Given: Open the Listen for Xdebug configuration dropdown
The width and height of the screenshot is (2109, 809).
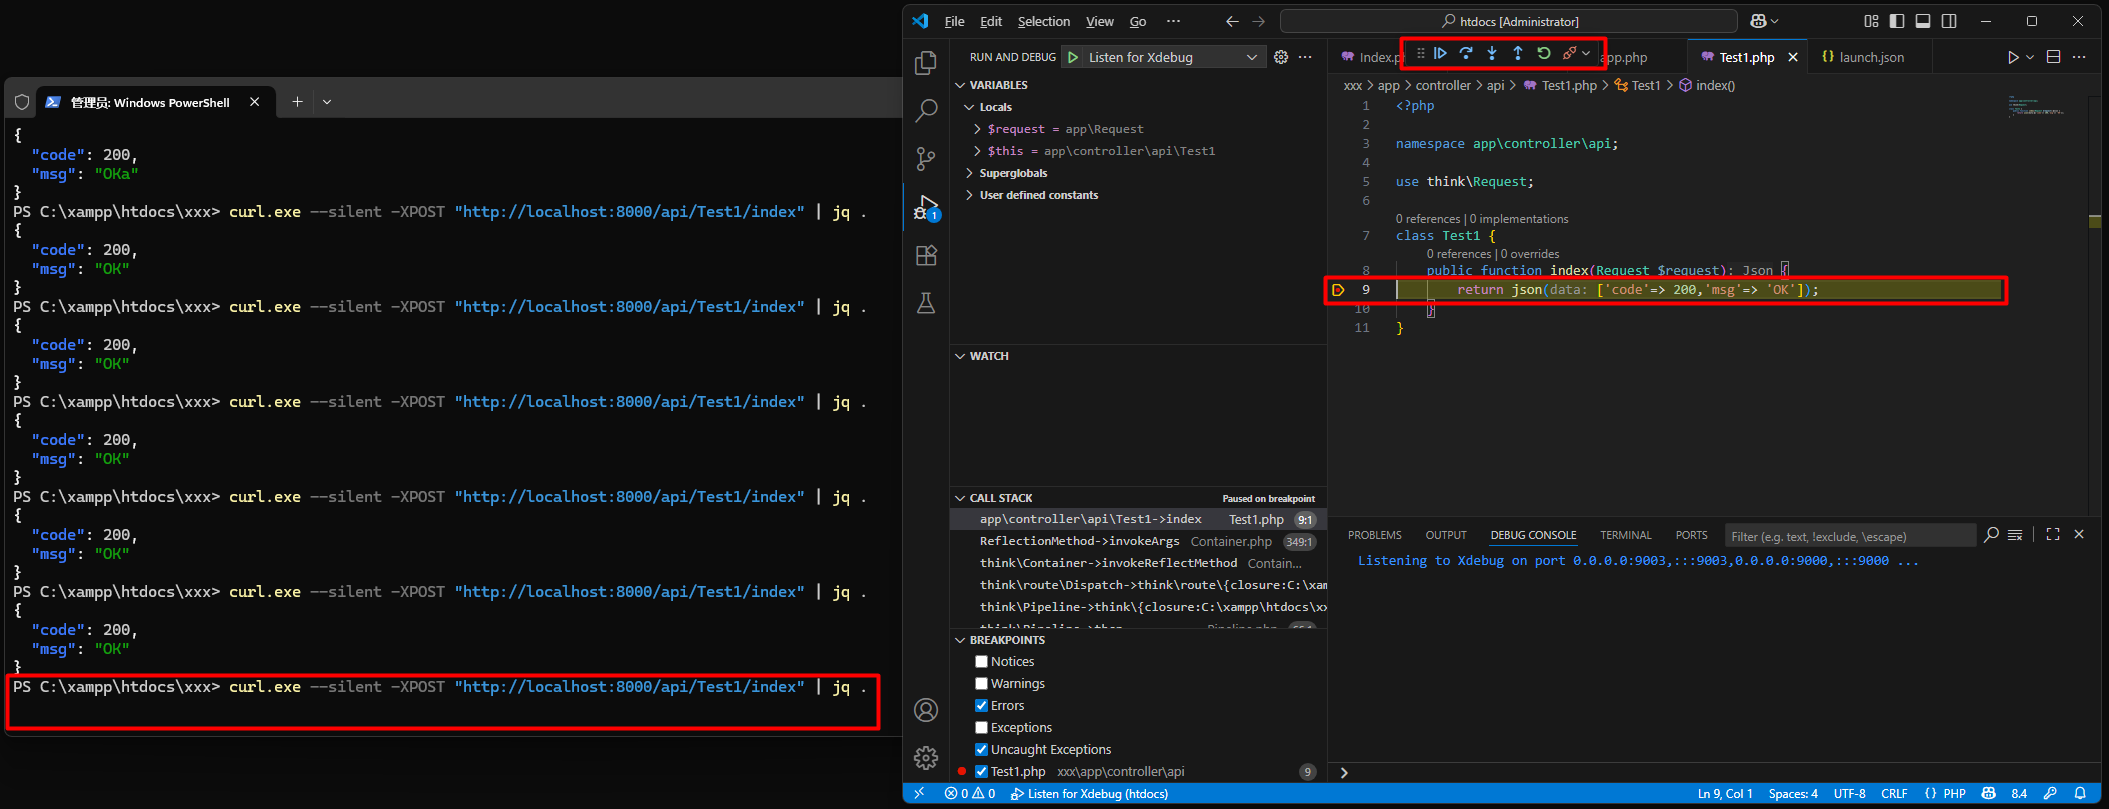Looking at the screenshot, I should pyautogui.click(x=1172, y=57).
